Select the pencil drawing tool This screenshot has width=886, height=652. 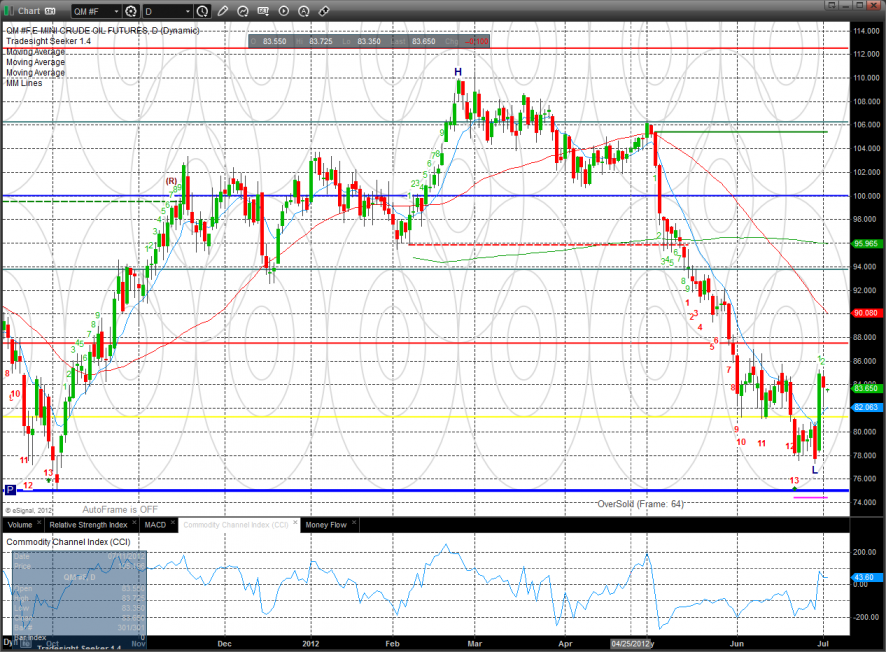(223, 11)
